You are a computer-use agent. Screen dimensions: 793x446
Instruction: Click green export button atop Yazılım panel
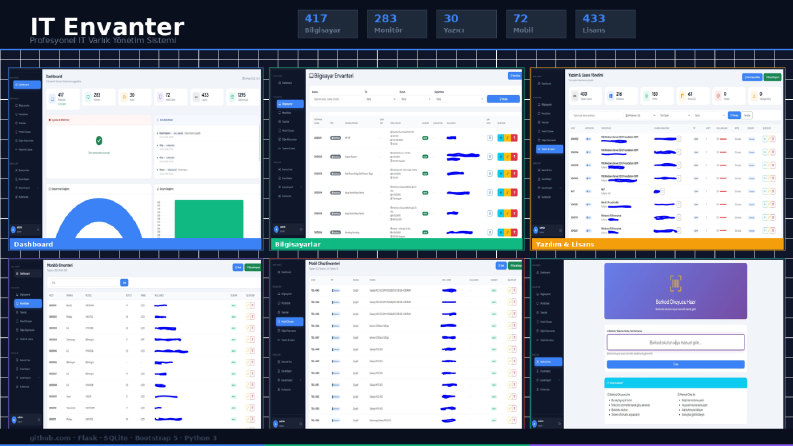point(772,77)
